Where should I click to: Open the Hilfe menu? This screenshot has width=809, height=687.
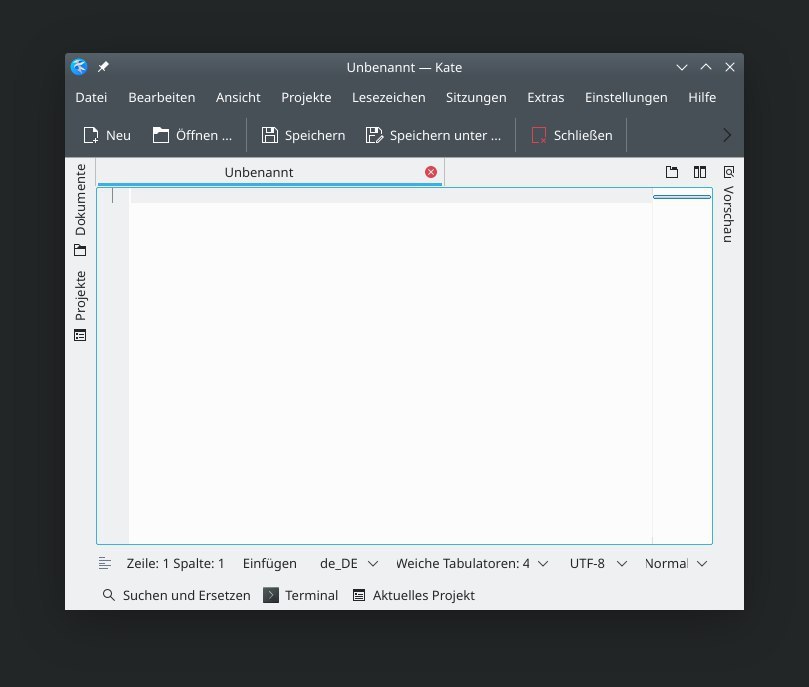pyautogui.click(x=702, y=97)
